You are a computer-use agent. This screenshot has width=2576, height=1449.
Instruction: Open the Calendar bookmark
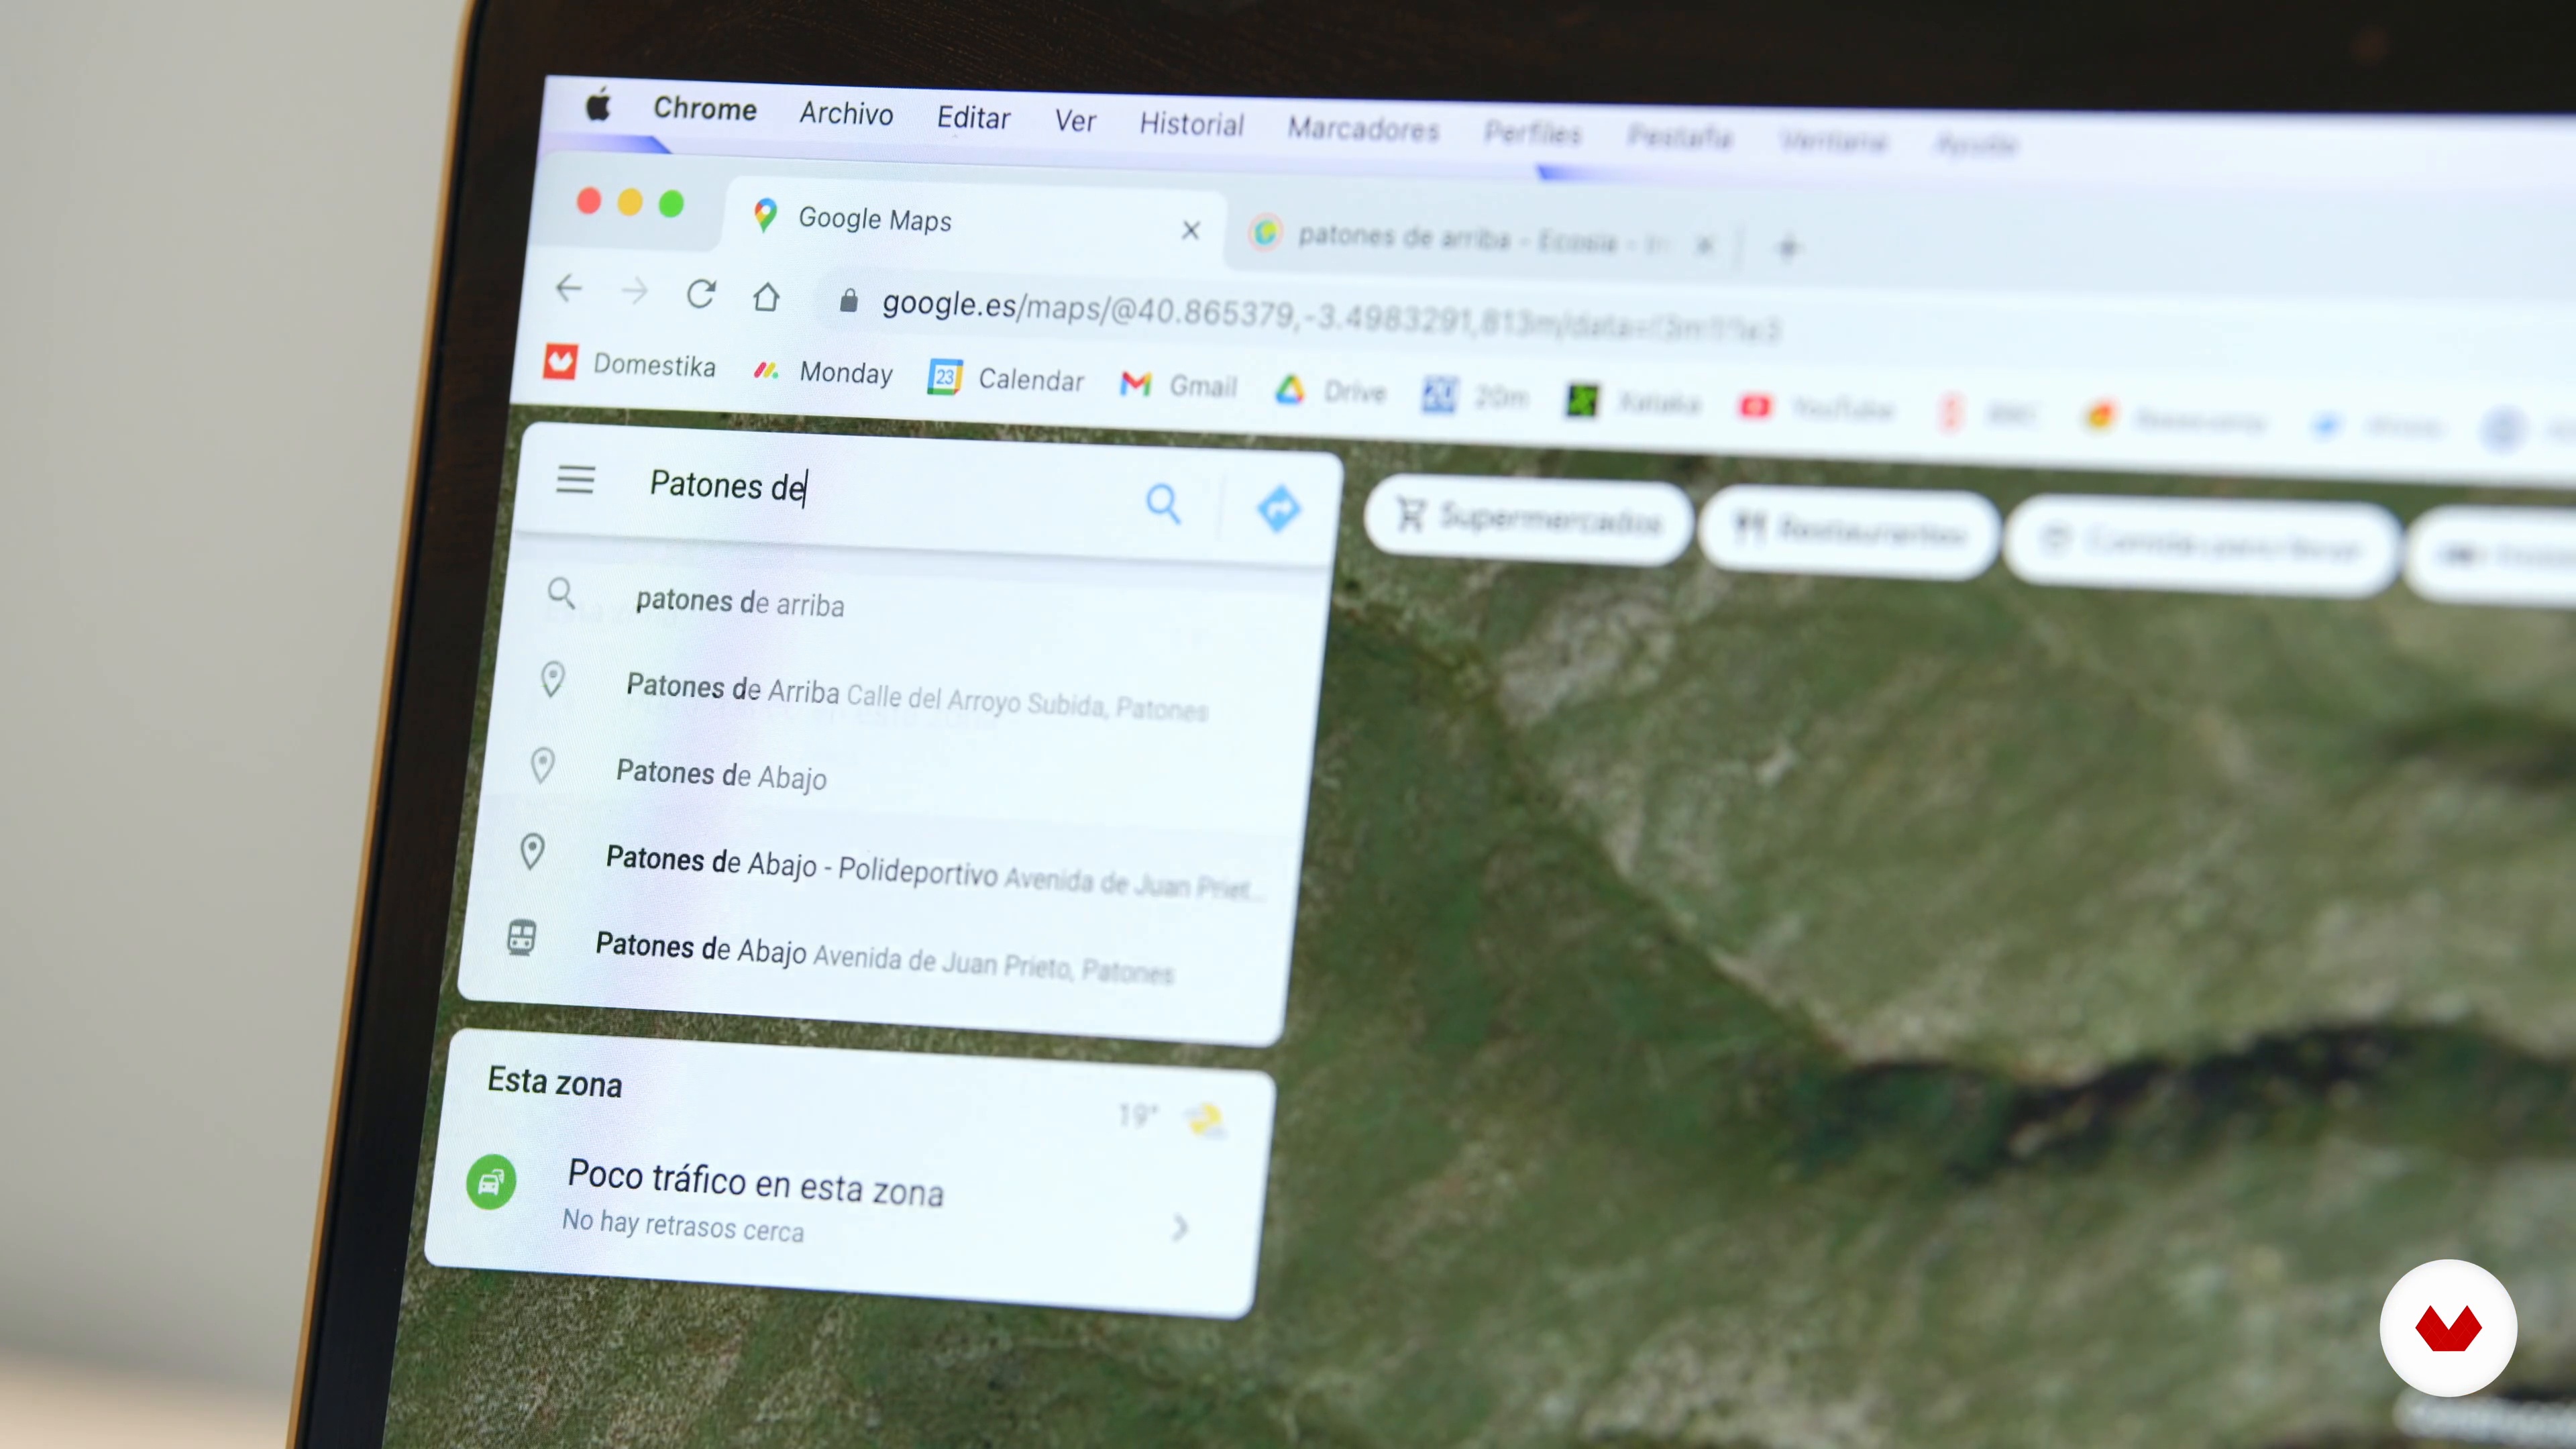click(1006, 379)
